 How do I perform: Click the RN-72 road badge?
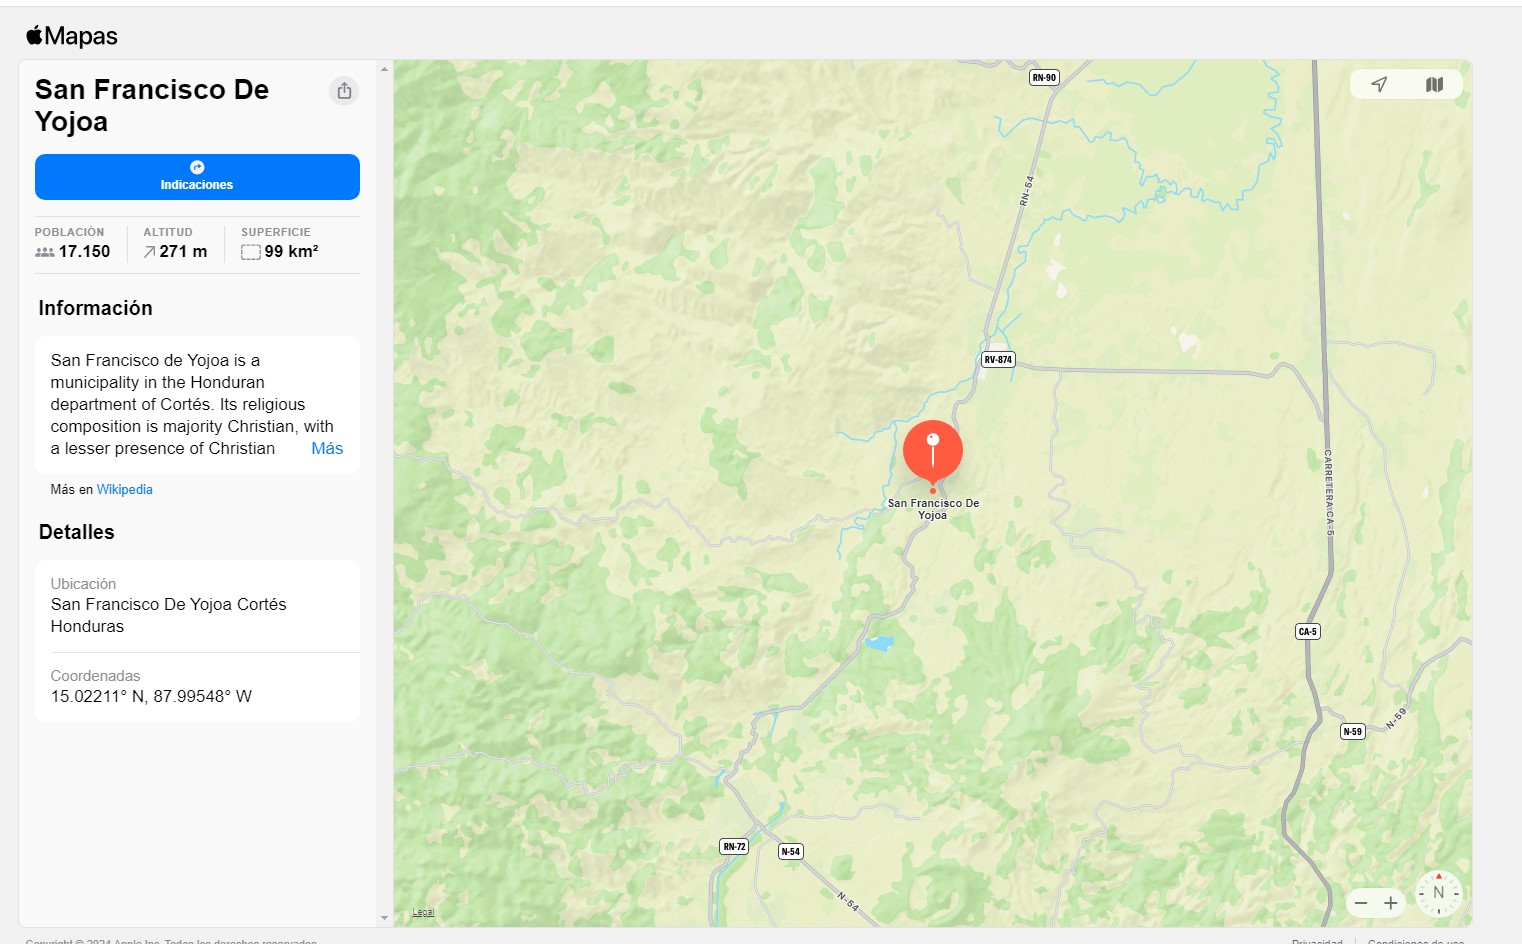(x=734, y=847)
